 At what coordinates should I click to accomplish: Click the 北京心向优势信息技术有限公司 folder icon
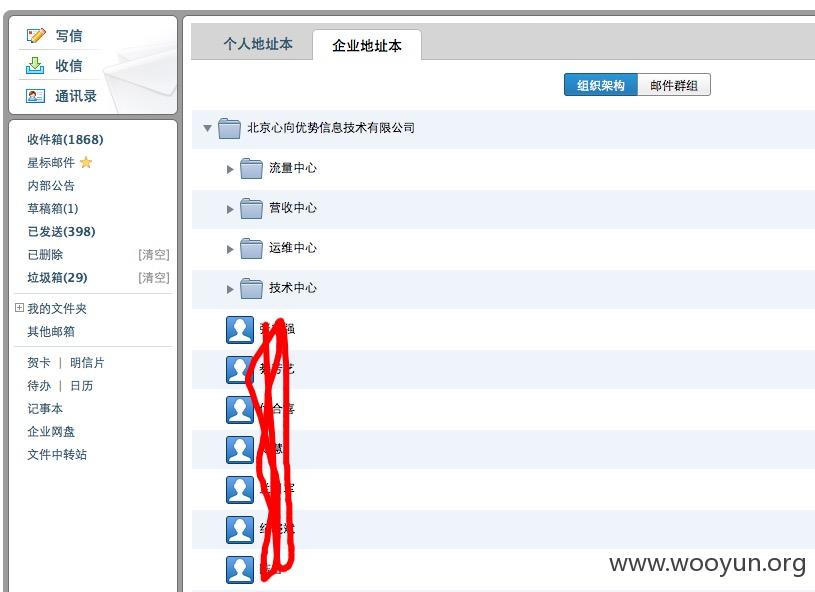click(229, 128)
